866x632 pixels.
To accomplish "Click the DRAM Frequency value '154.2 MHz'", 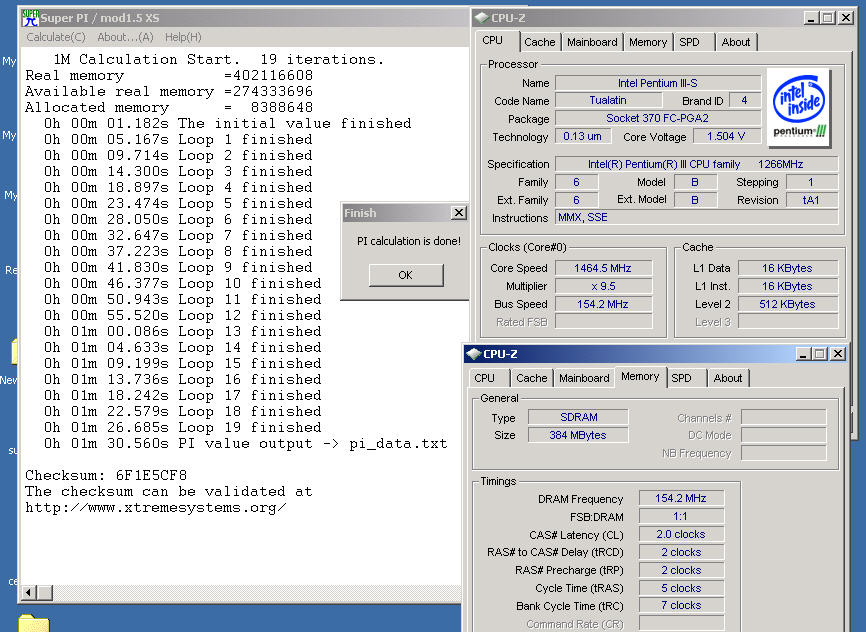I will (681, 498).
